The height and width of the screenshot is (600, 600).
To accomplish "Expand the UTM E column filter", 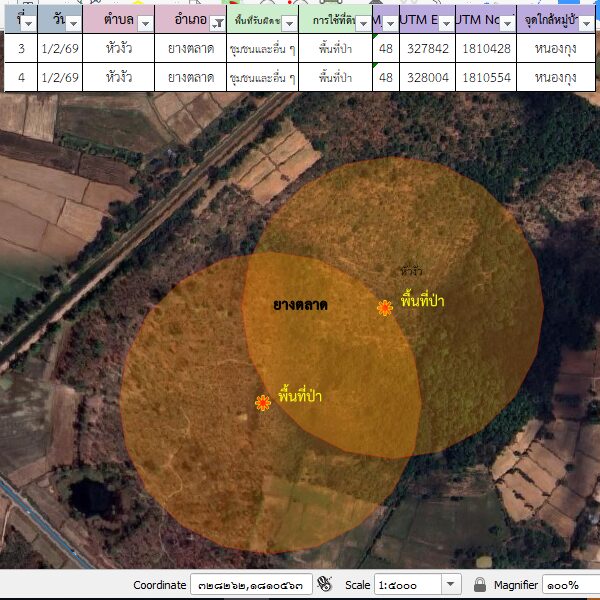I will tap(444, 22).
